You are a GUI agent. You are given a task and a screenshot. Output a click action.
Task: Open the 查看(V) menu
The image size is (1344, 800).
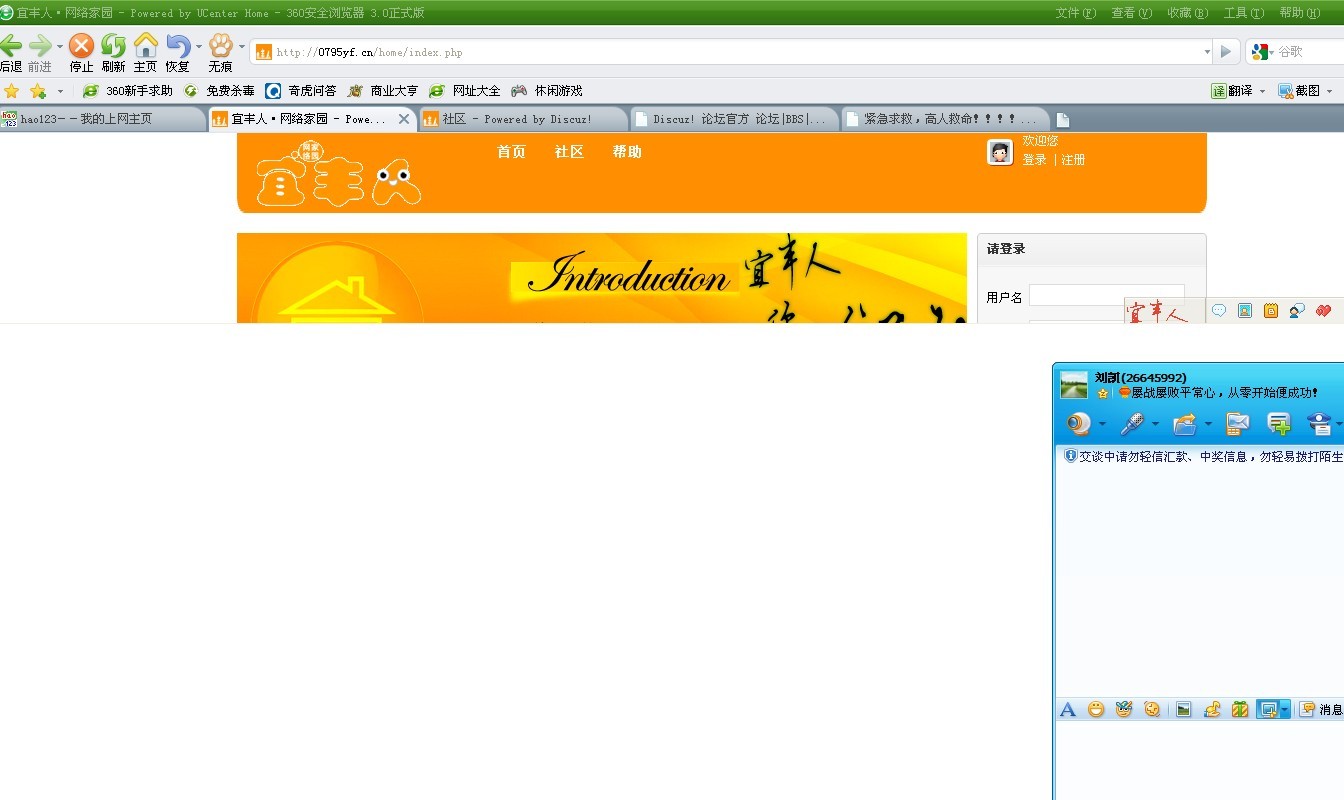point(1132,13)
